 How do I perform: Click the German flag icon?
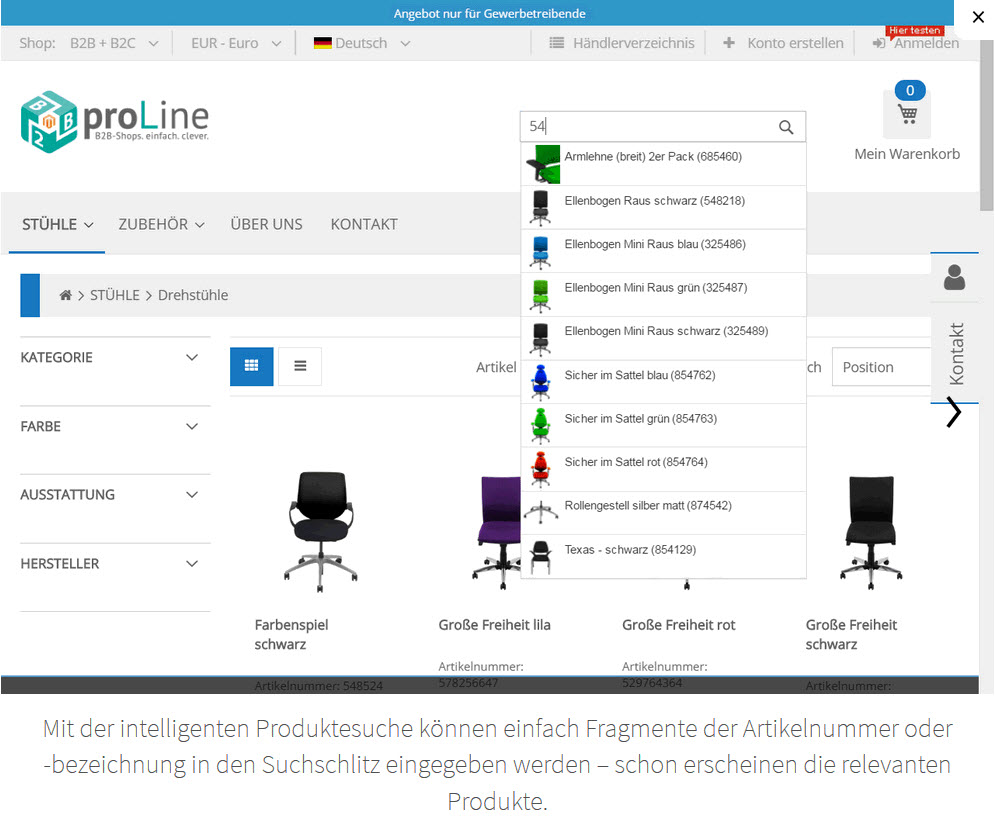322,43
